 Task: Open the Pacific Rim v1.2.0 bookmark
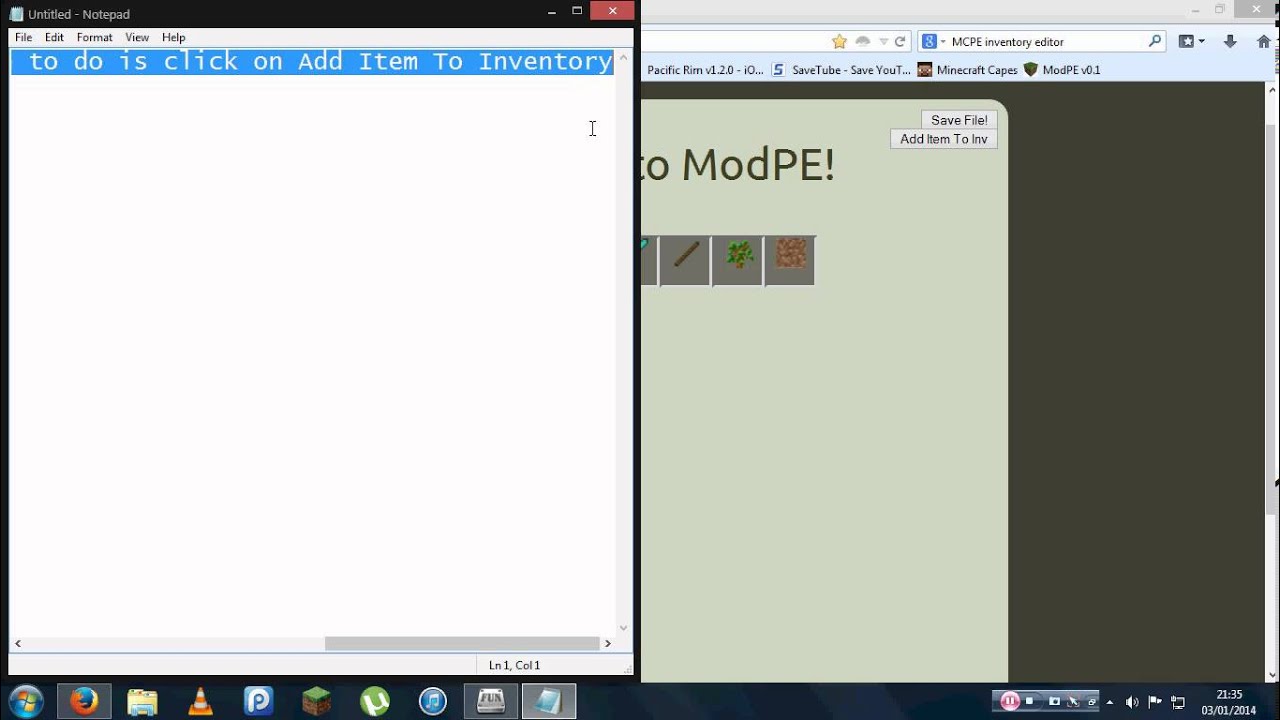tap(705, 70)
